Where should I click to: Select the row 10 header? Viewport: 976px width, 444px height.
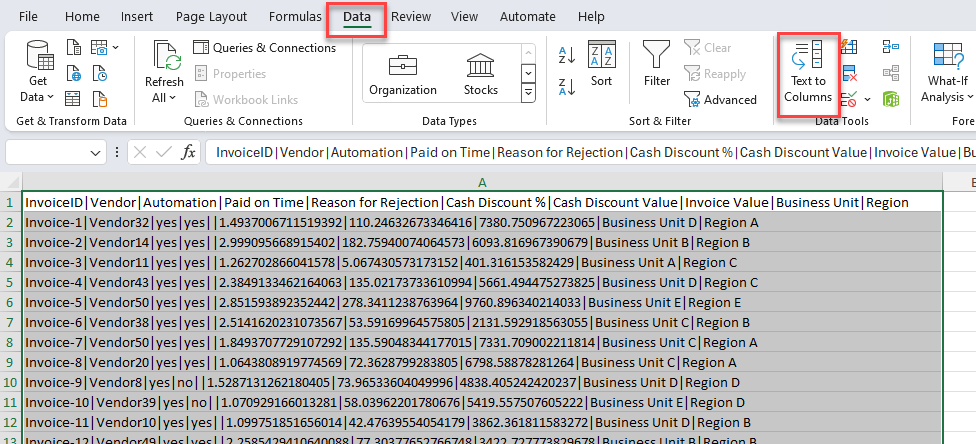click(x=10, y=382)
